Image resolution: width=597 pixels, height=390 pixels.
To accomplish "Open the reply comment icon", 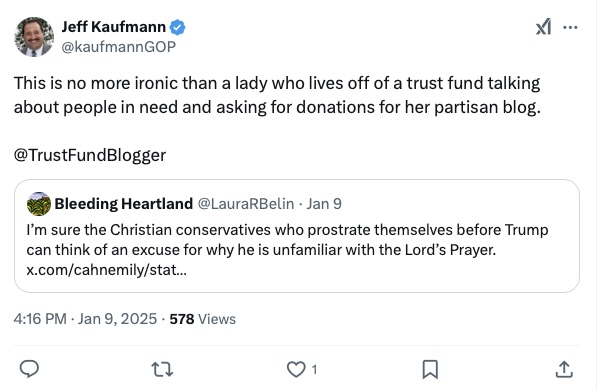I will 29,369.
